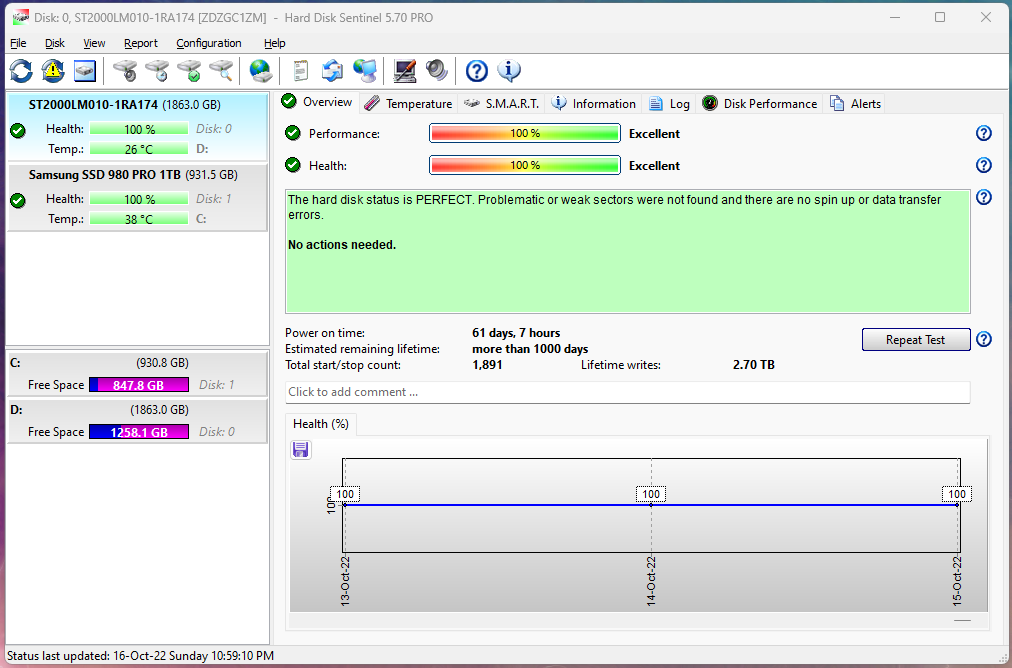Click the lifetime writes value 2.70 TB
1012x668 pixels.
pyautogui.click(x=754, y=365)
